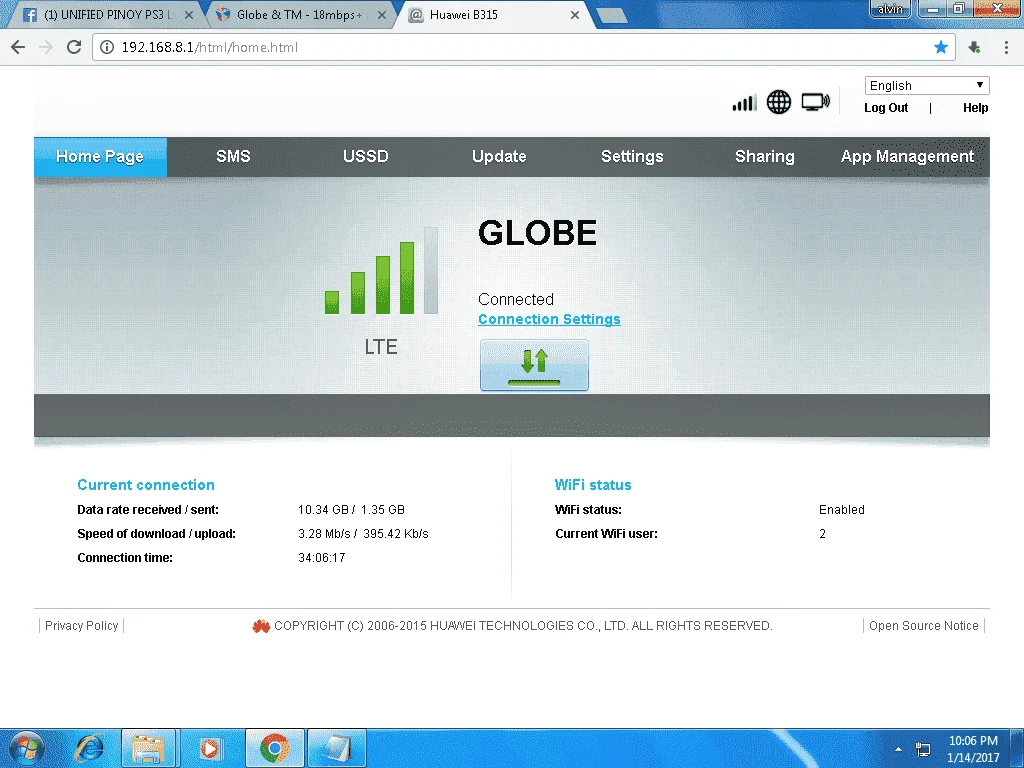Open router Settings menu
1024x768 pixels.
[x=632, y=157]
